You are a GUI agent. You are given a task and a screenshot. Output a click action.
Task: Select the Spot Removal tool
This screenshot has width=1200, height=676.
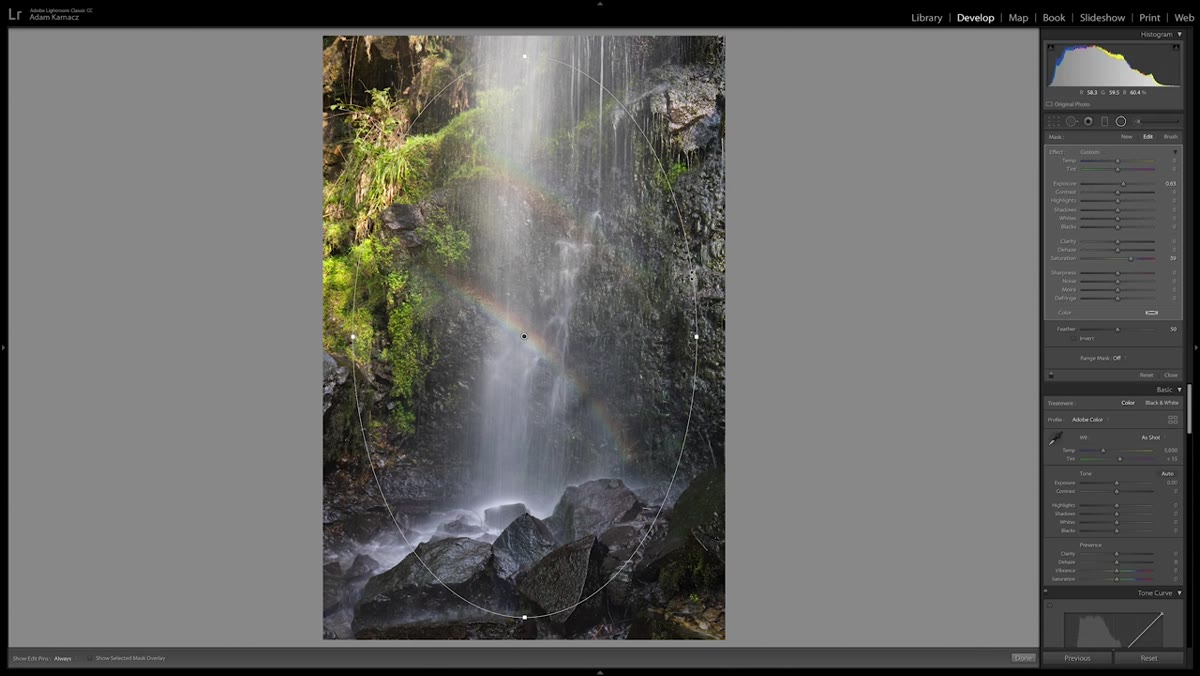pyautogui.click(x=1071, y=121)
